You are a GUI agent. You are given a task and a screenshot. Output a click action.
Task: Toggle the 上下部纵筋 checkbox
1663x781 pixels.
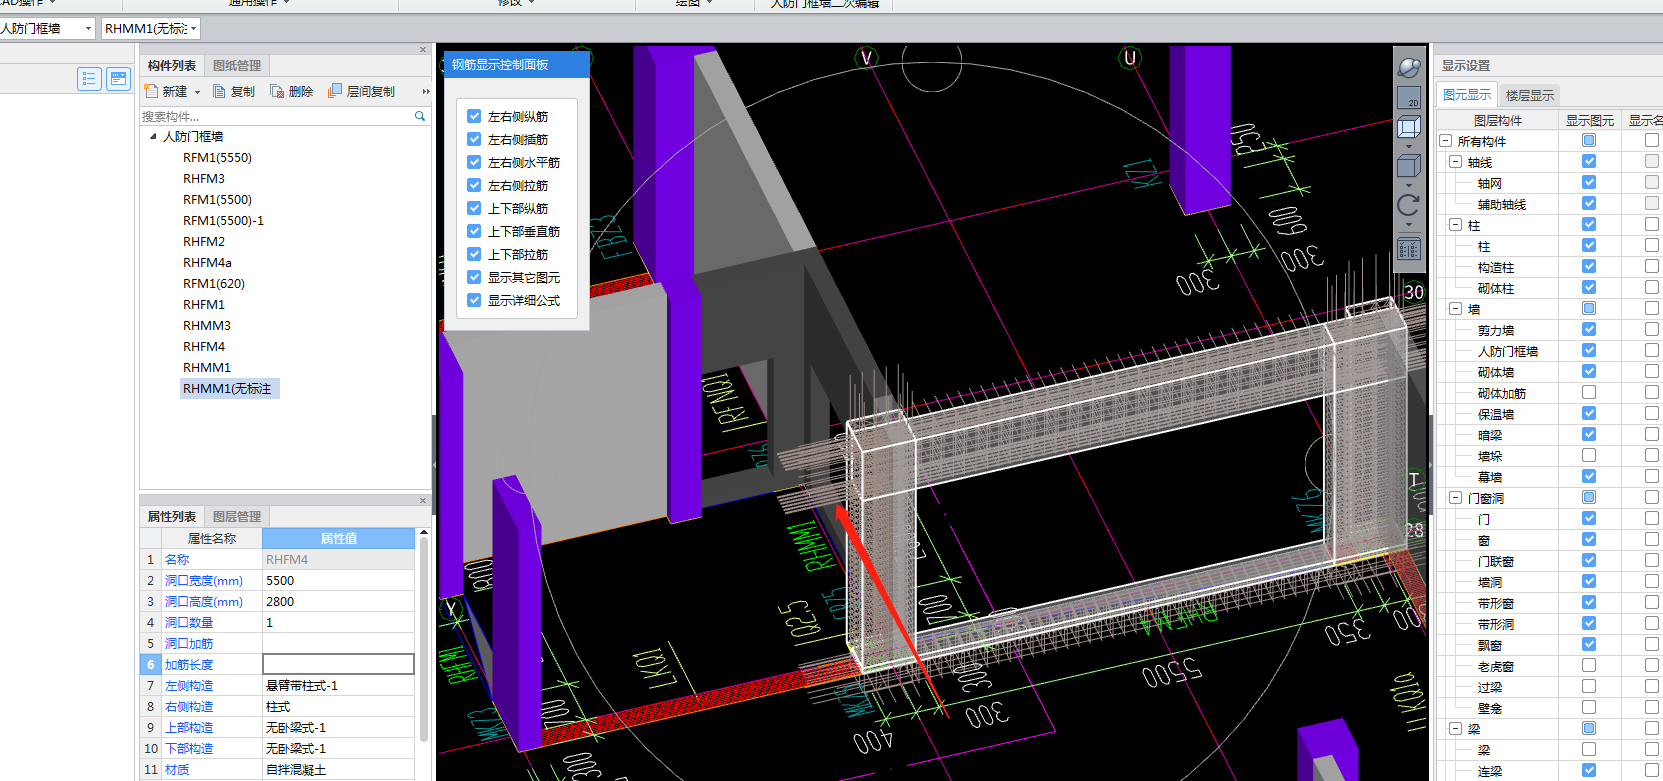coord(474,208)
